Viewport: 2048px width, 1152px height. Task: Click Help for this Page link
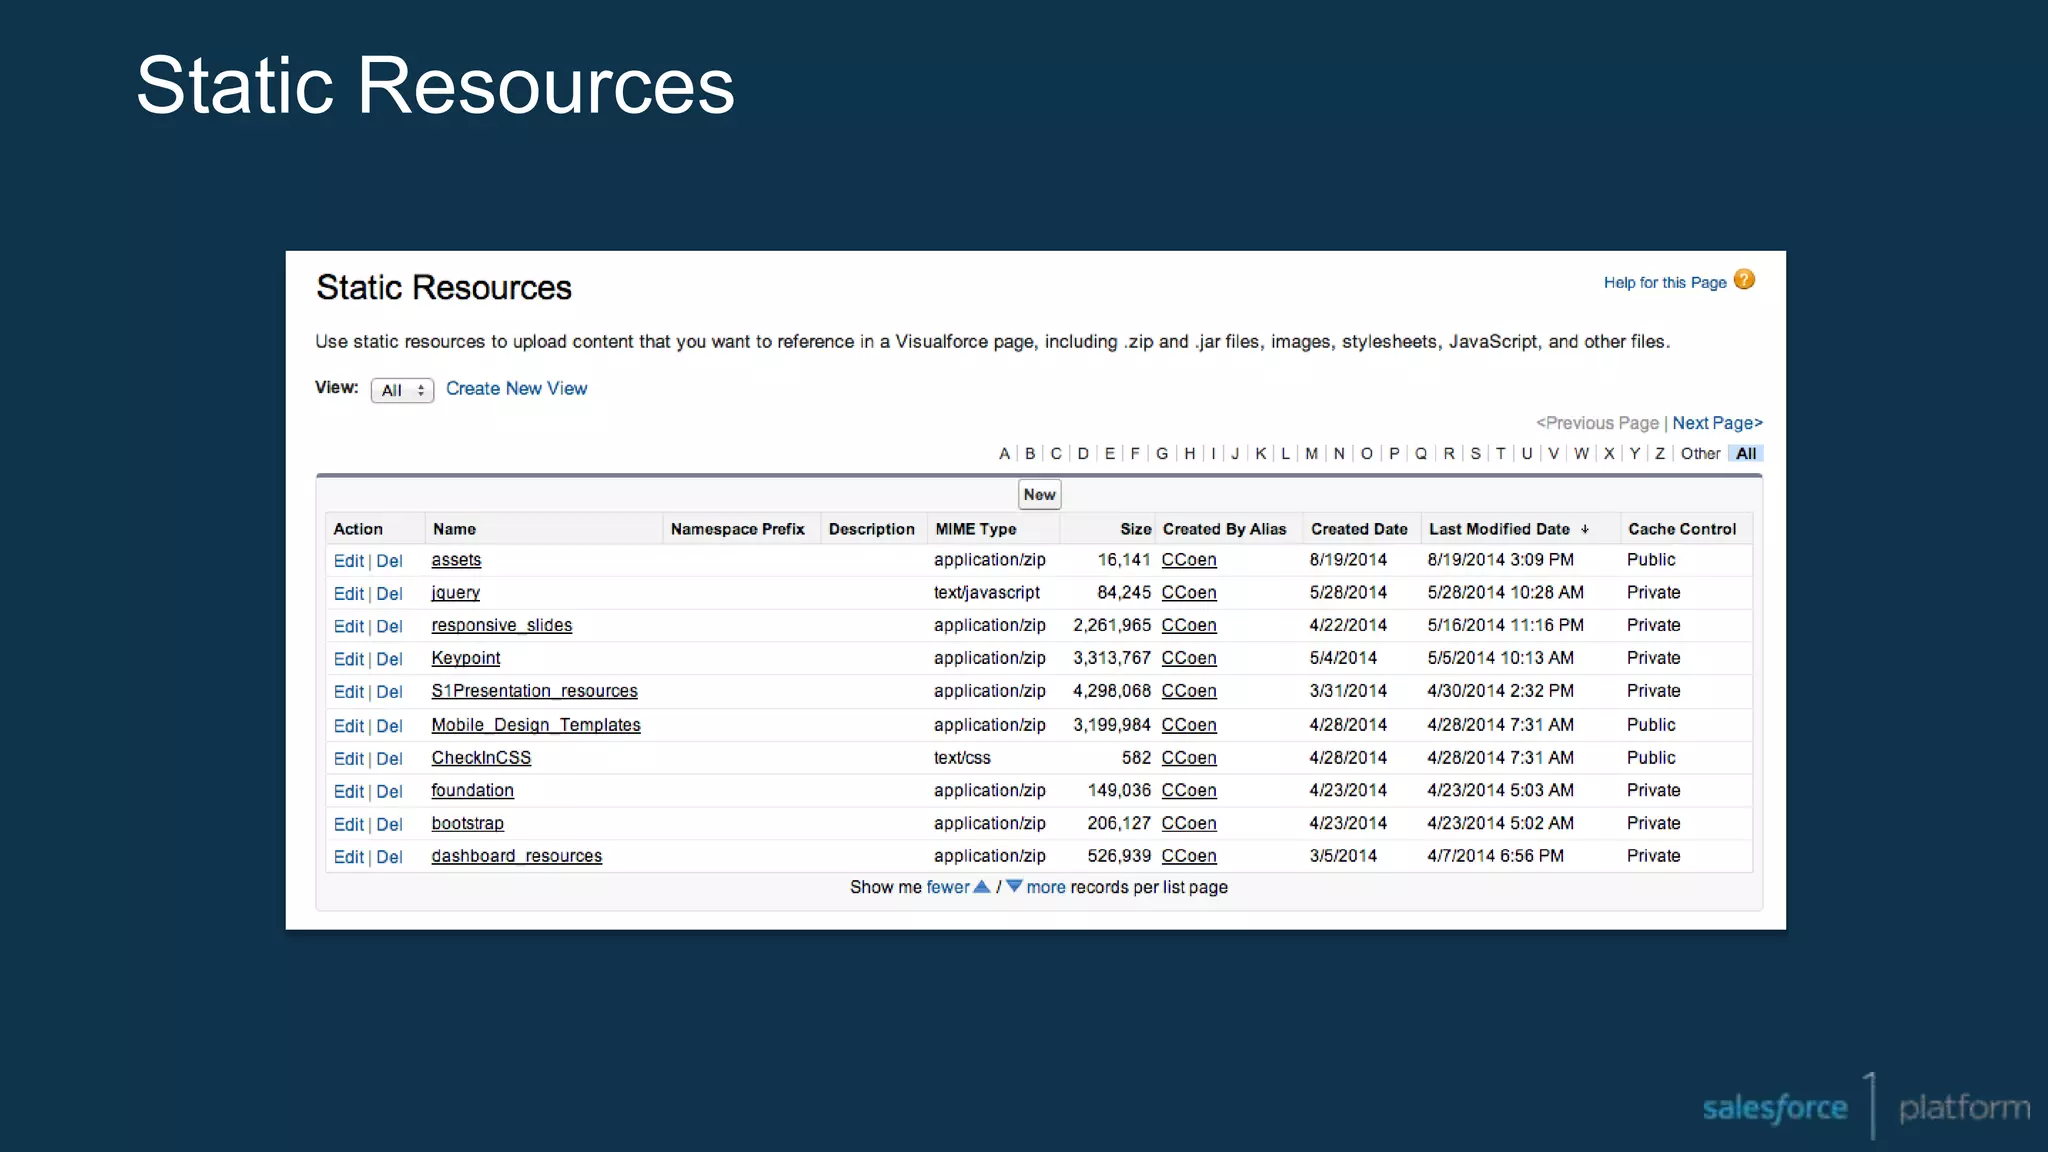coord(1665,283)
